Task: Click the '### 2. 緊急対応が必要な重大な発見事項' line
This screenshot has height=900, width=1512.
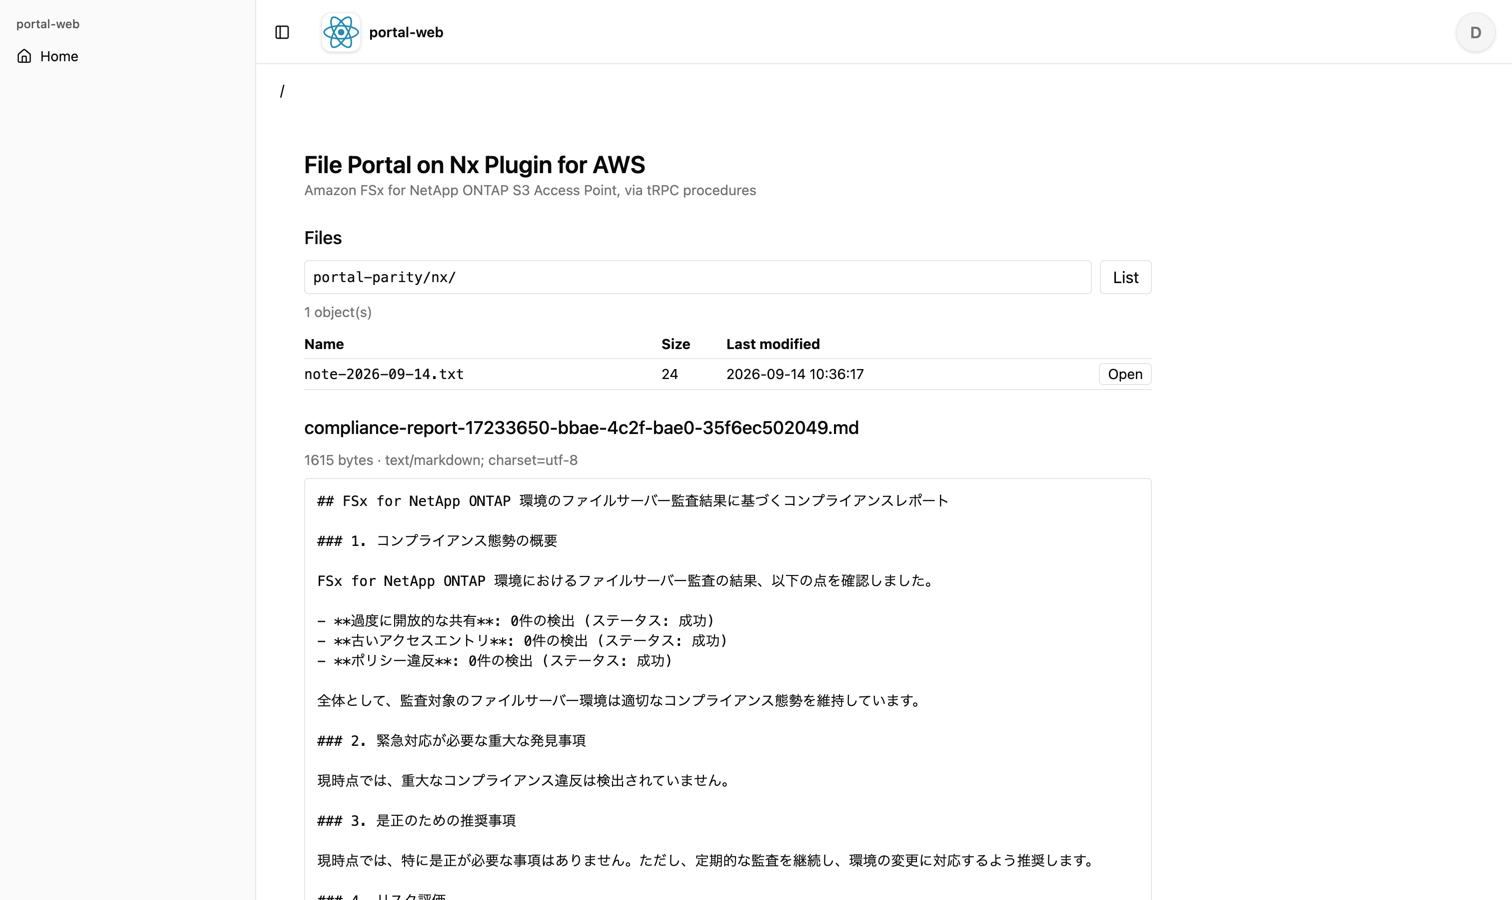Action: click(451, 741)
